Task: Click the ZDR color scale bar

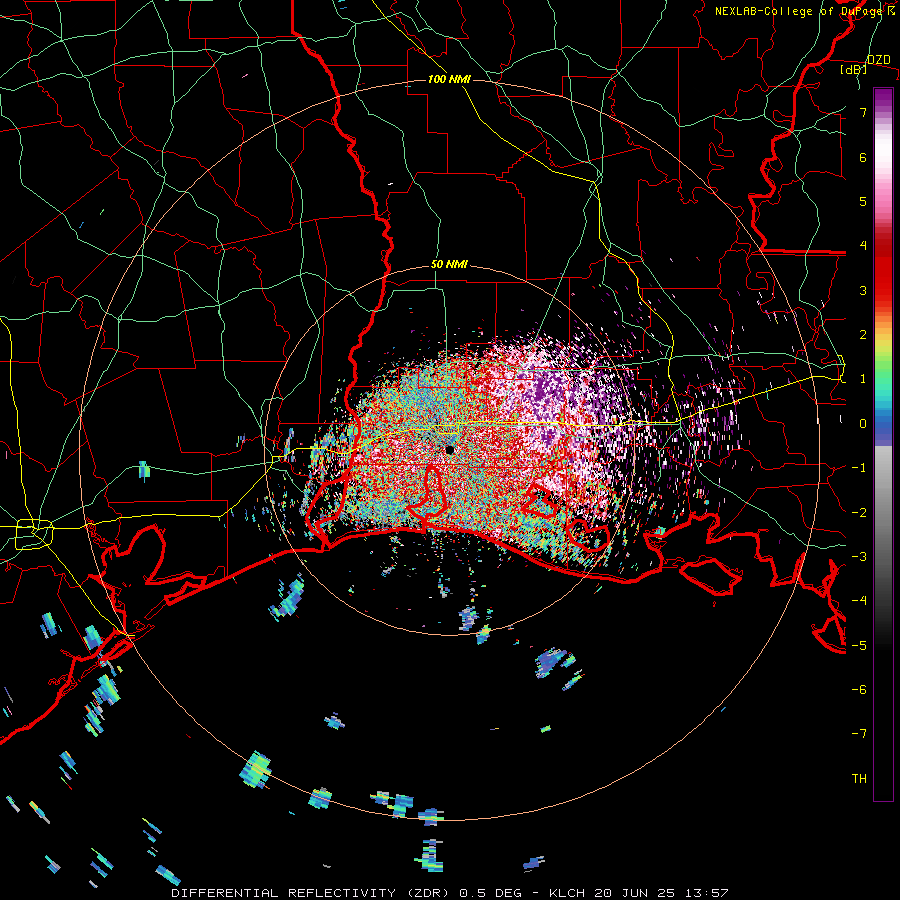Action: pyautogui.click(x=883, y=444)
